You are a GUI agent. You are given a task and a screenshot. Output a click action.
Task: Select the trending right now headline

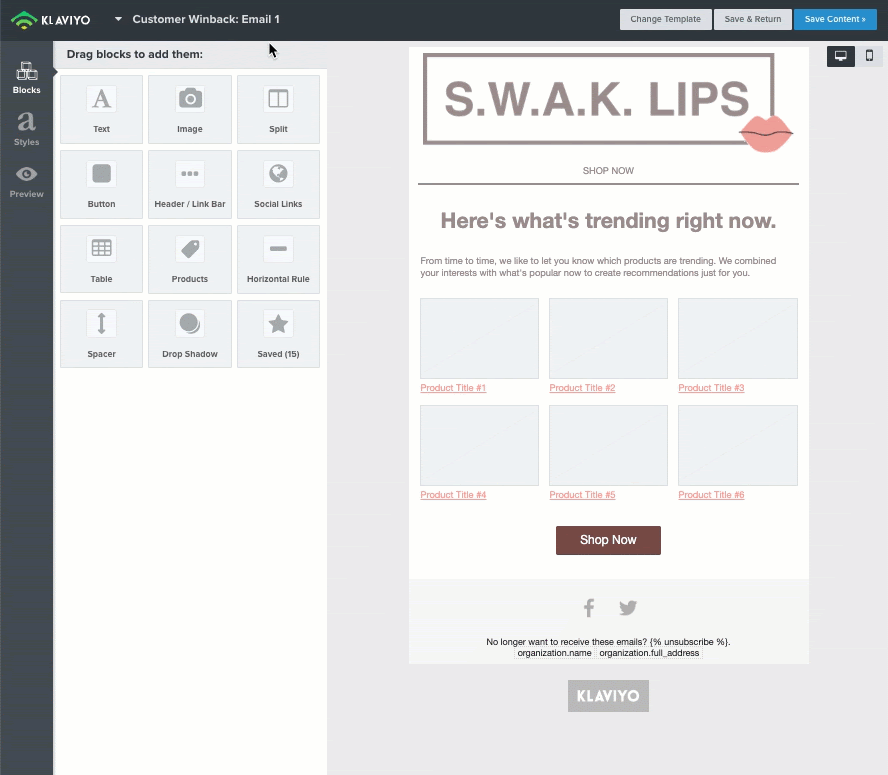608,221
